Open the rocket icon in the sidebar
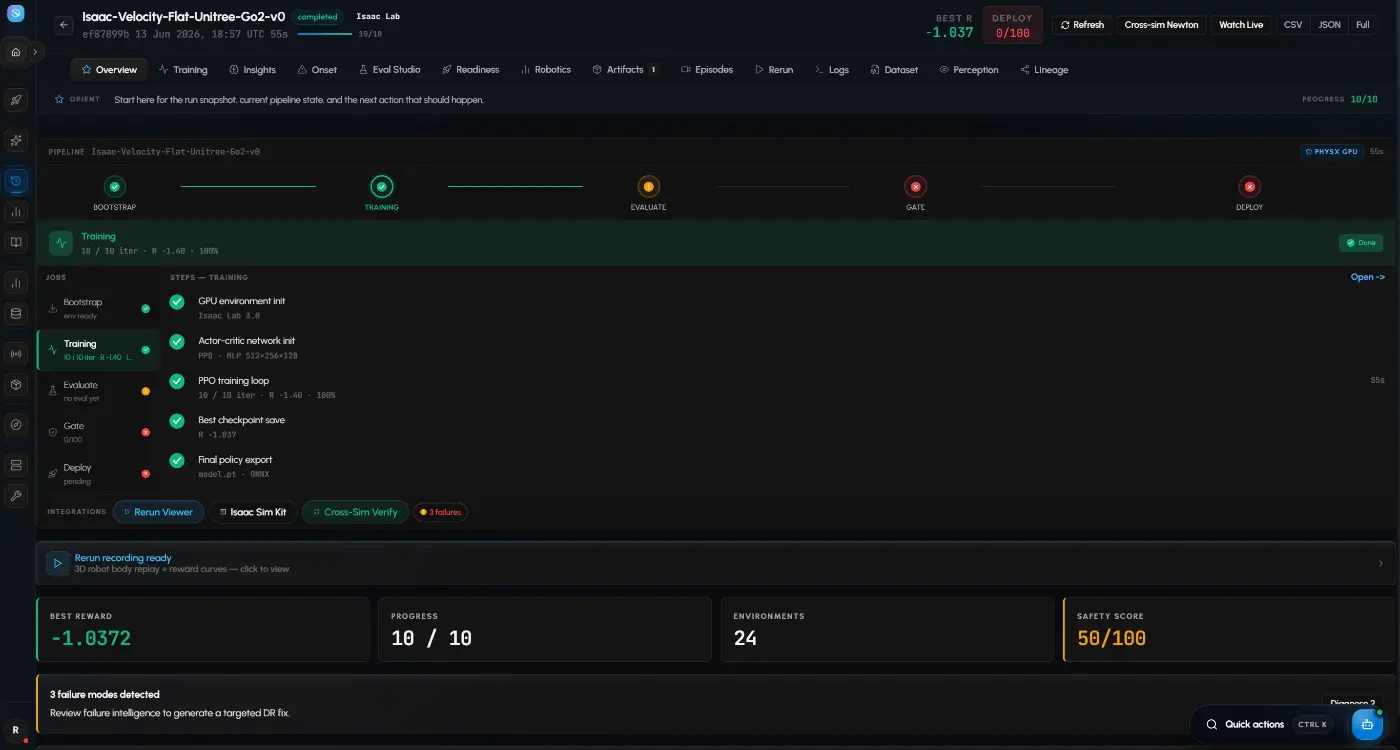1400x750 pixels. 15,100
